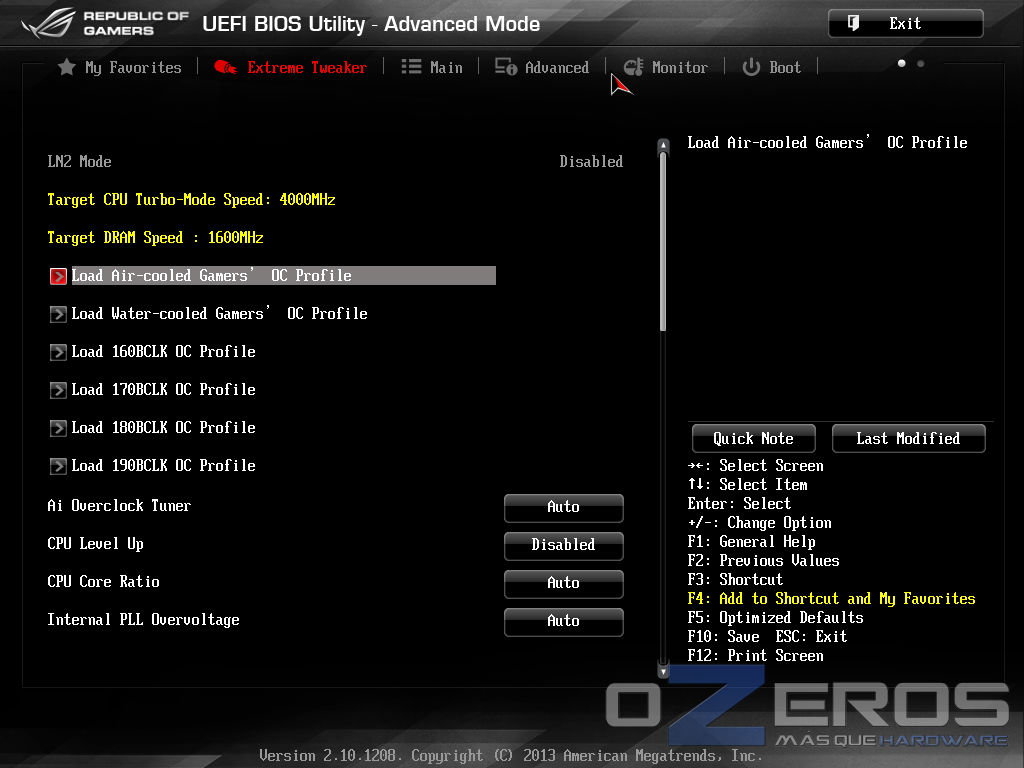This screenshot has width=1024, height=768.
Task: Change CPU Level Up Disabled option
Action: 564,545
